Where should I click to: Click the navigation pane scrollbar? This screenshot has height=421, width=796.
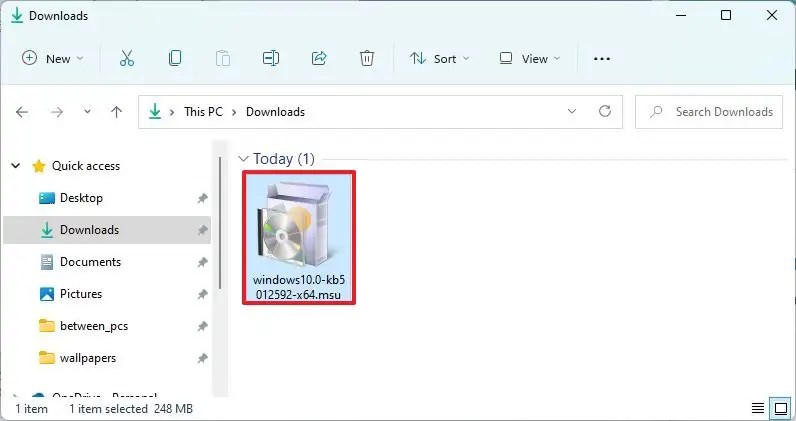(x=220, y=222)
